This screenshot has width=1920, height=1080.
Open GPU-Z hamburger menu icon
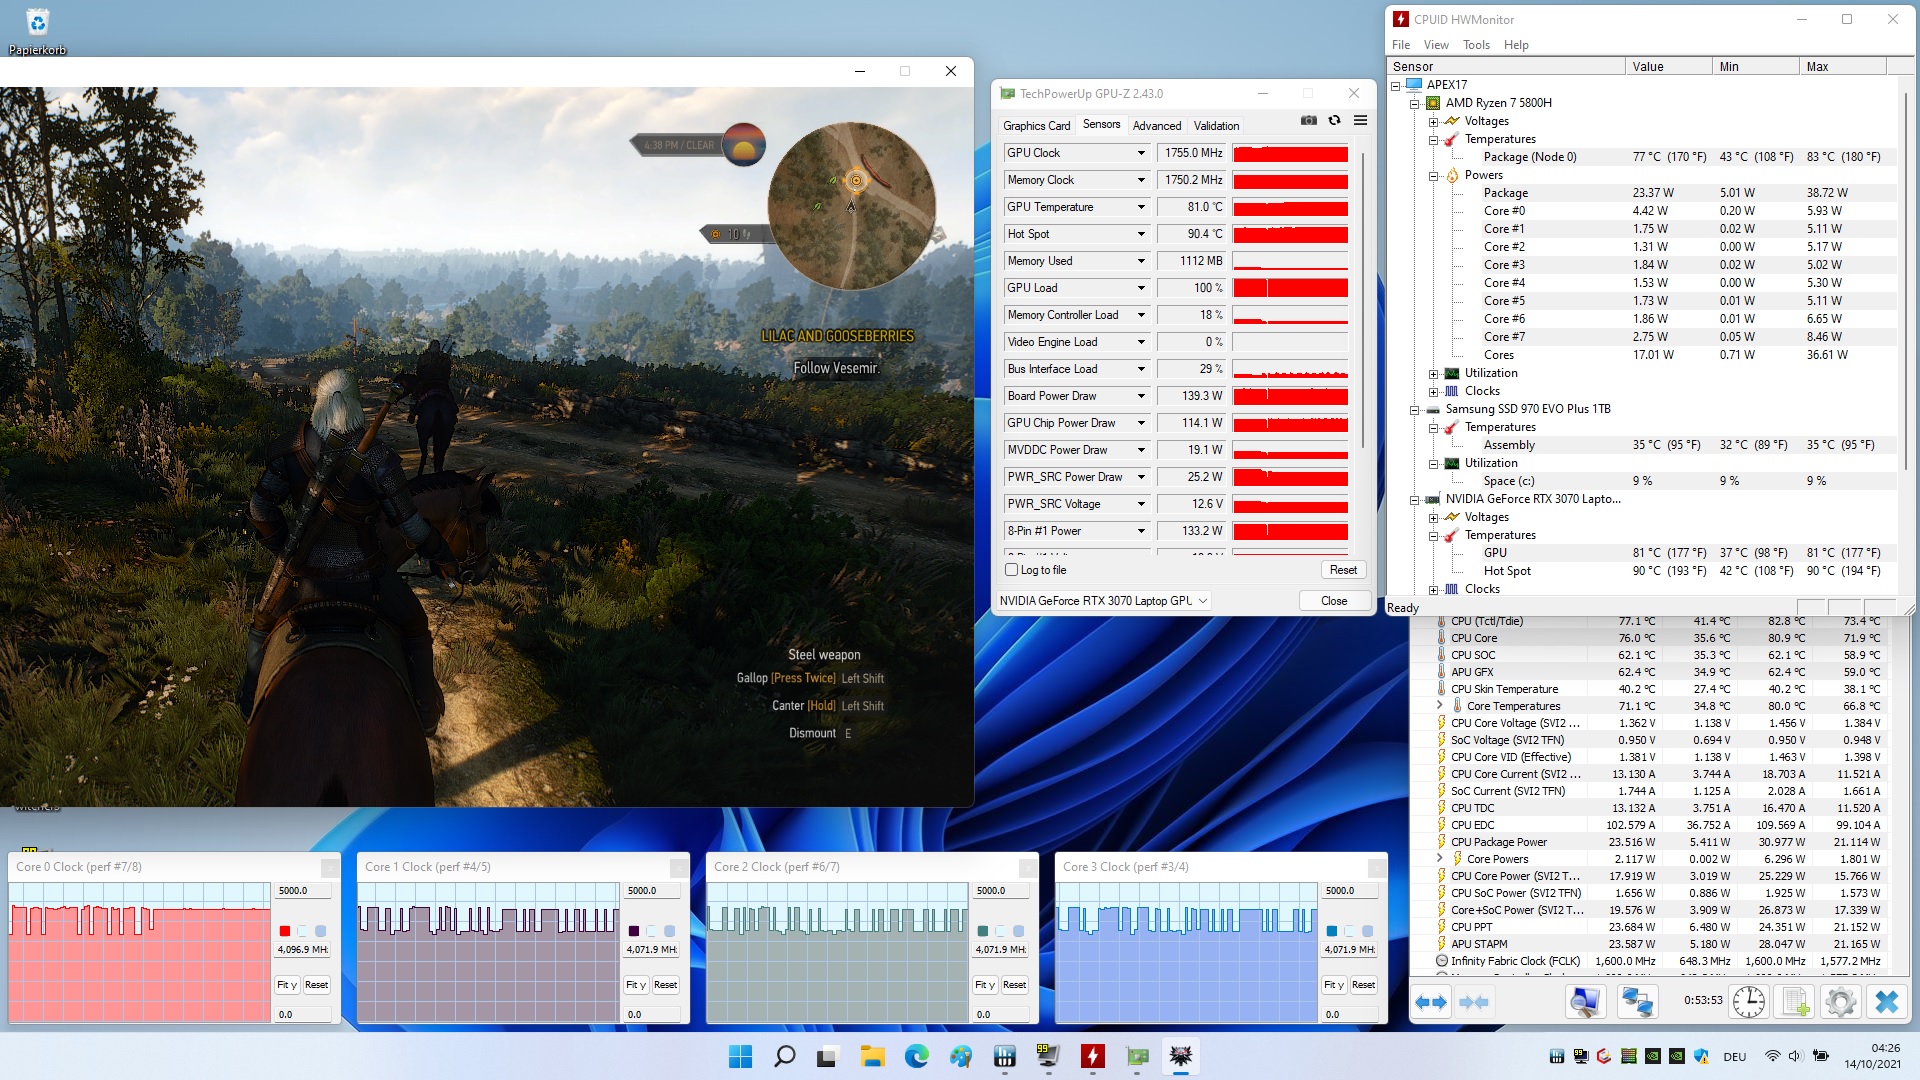click(1360, 121)
